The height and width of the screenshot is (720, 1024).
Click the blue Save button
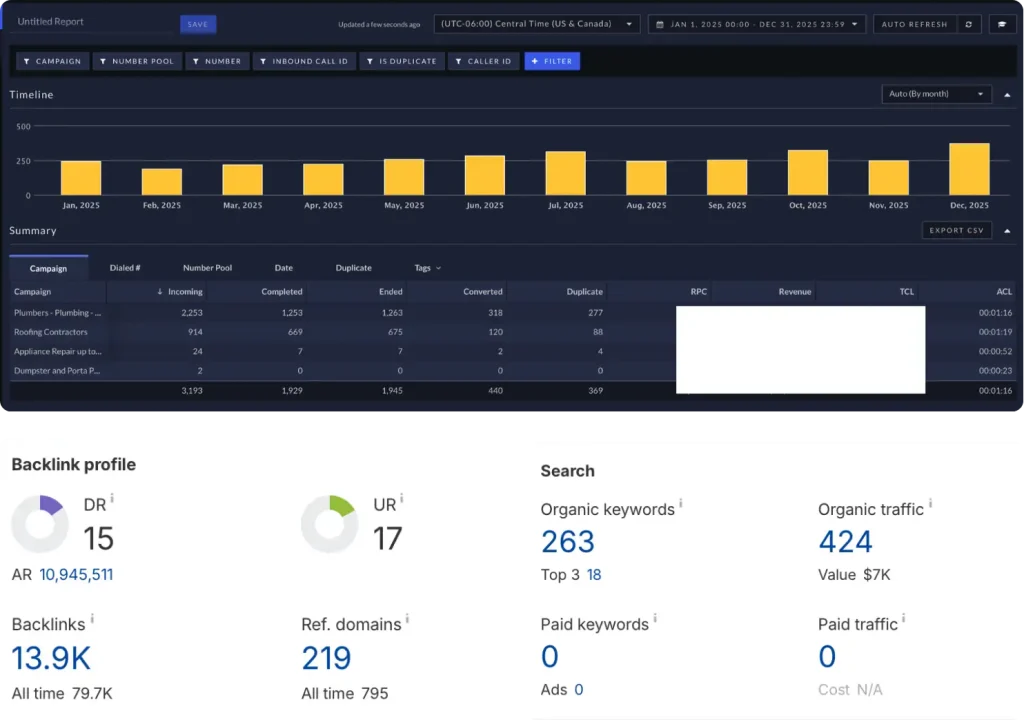[198, 24]
